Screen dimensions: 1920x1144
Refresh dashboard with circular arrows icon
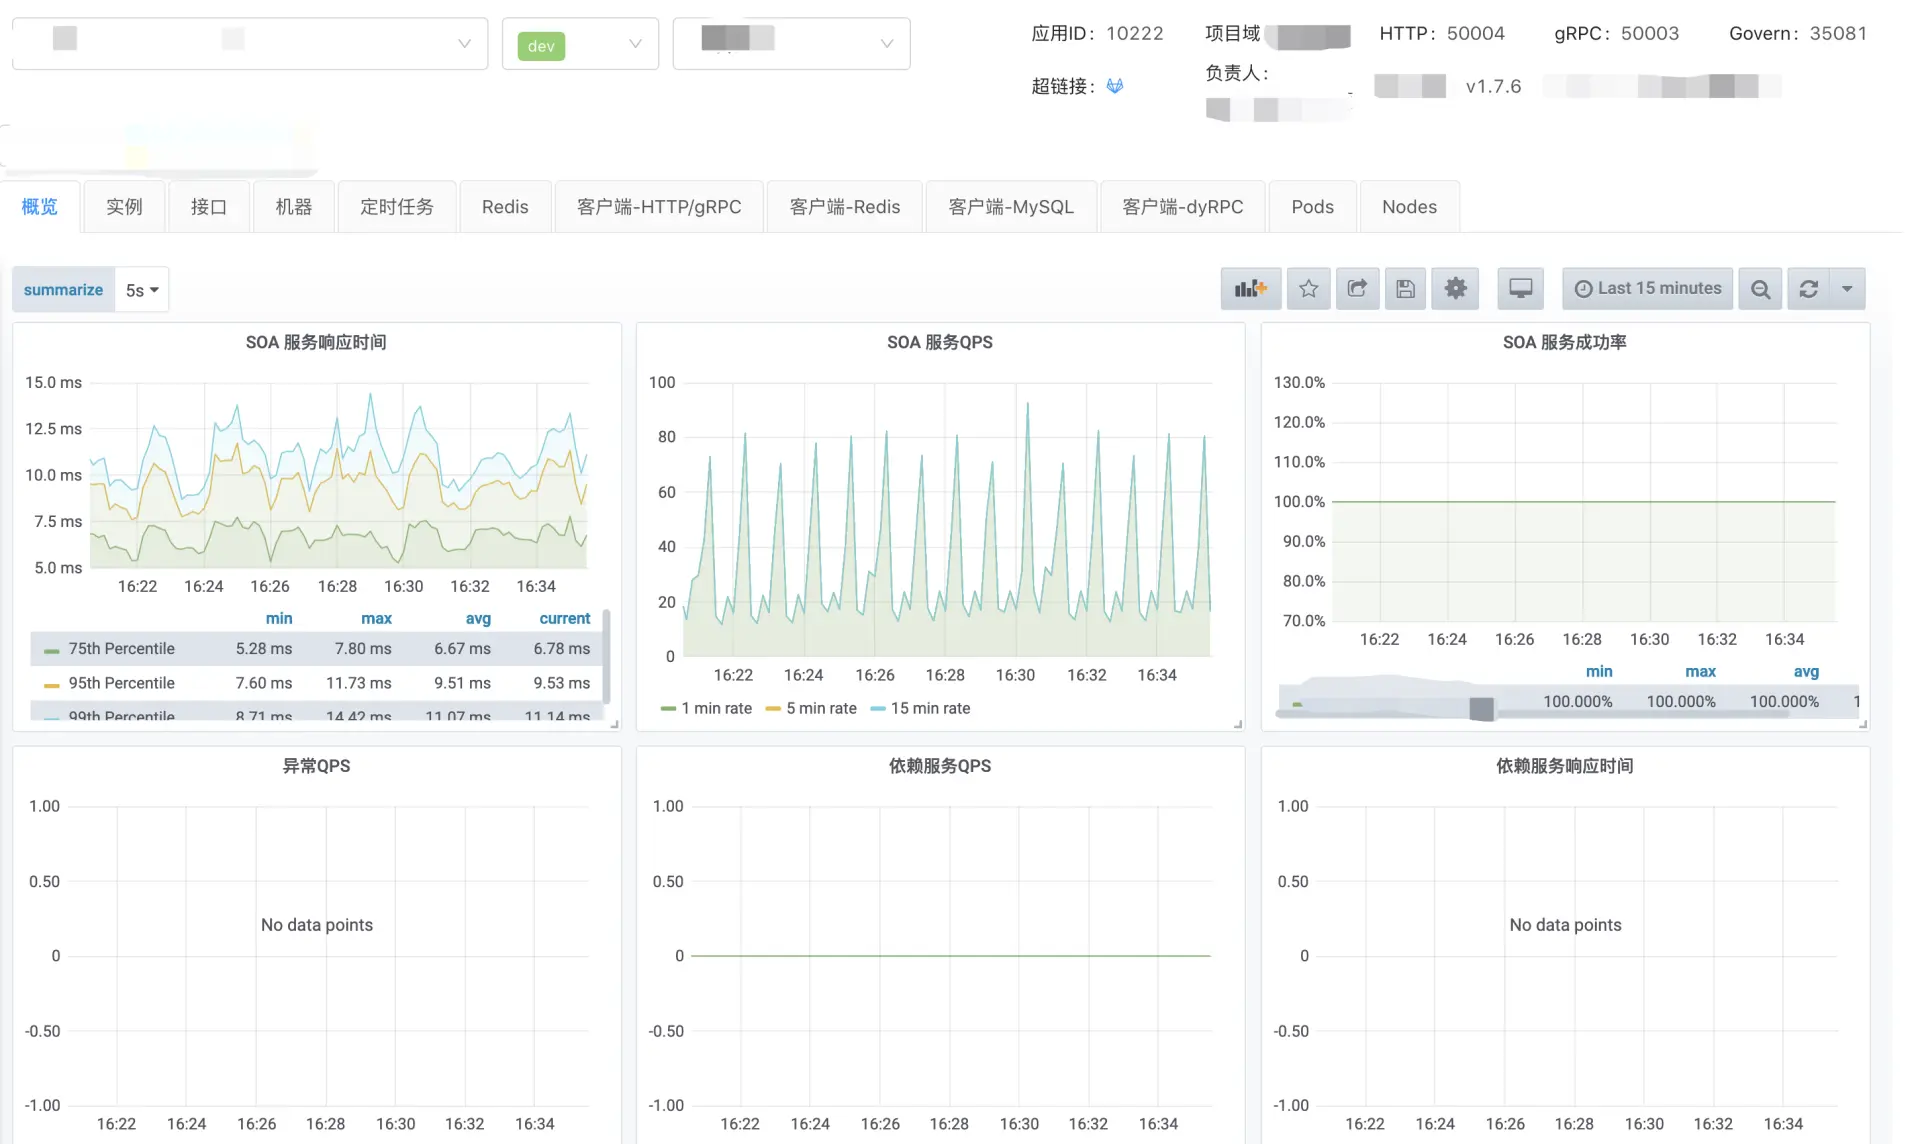click(1808, 289)
